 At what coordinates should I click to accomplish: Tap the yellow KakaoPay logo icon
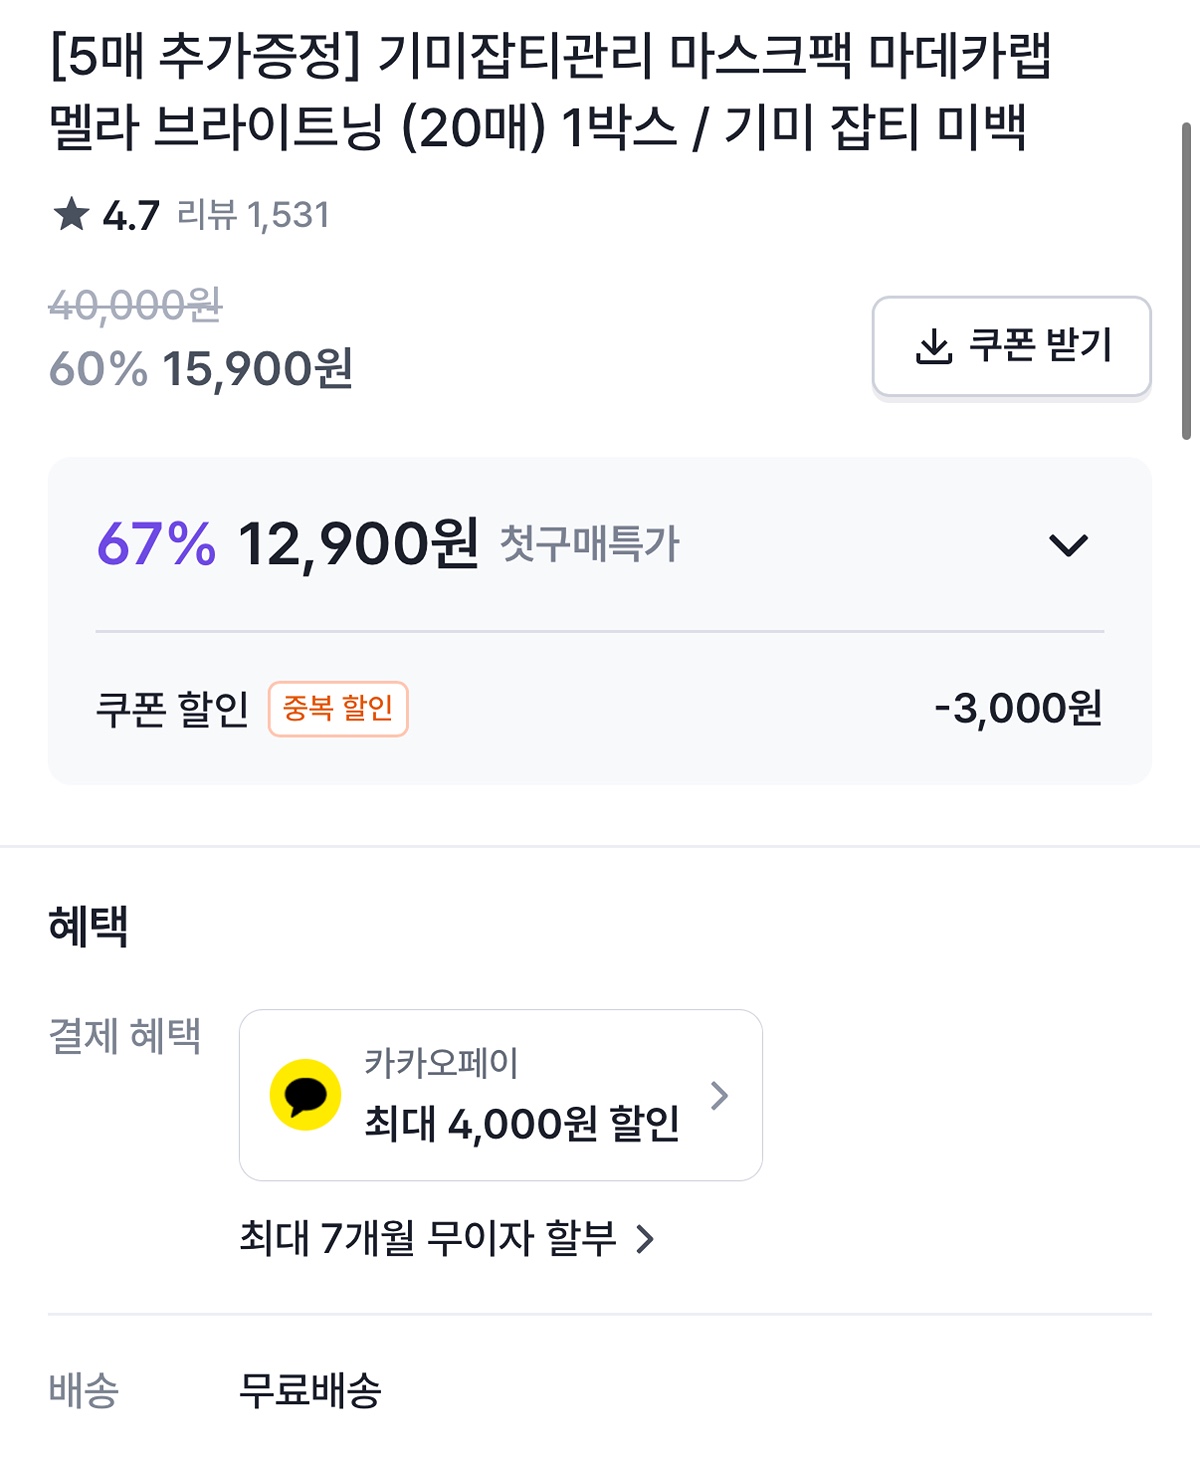[x=305, y=1095]
